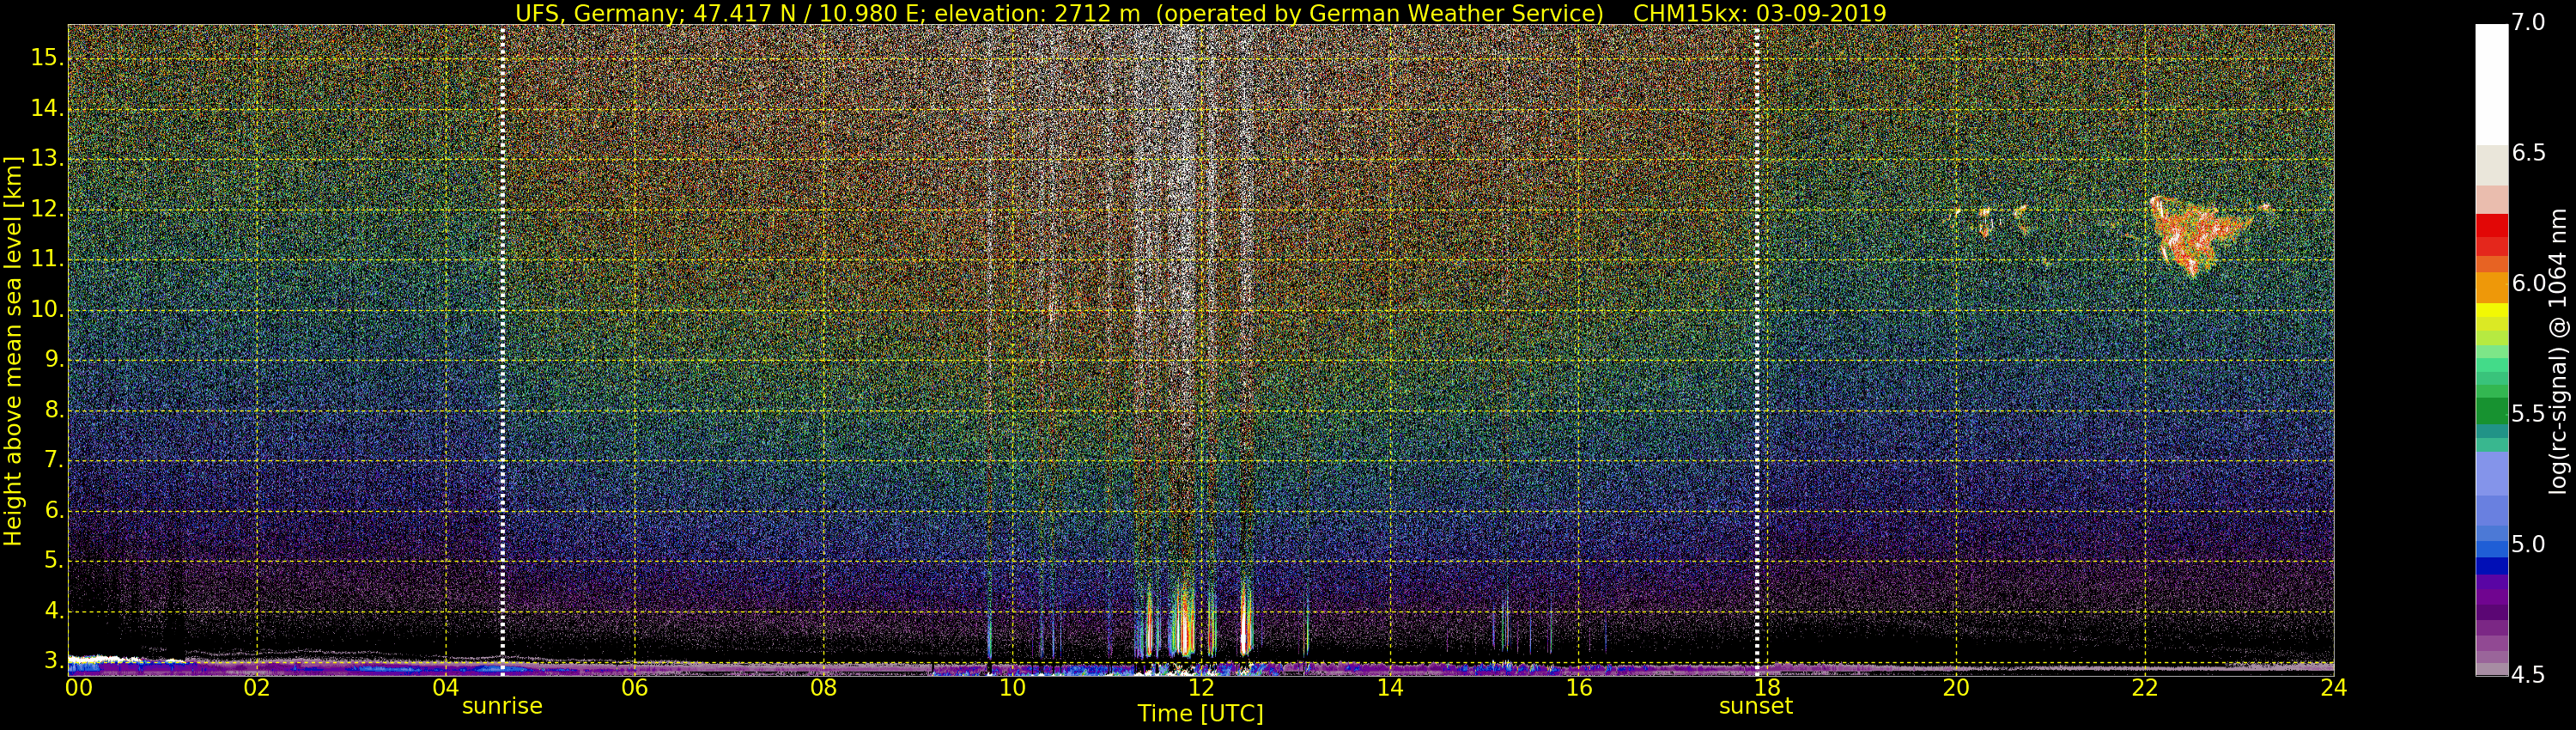The height and width of the screenshot is (730, 2576).
Task: Click the "3." tick on the height axis
Action: pyautogui.click(x=52, y=661)
